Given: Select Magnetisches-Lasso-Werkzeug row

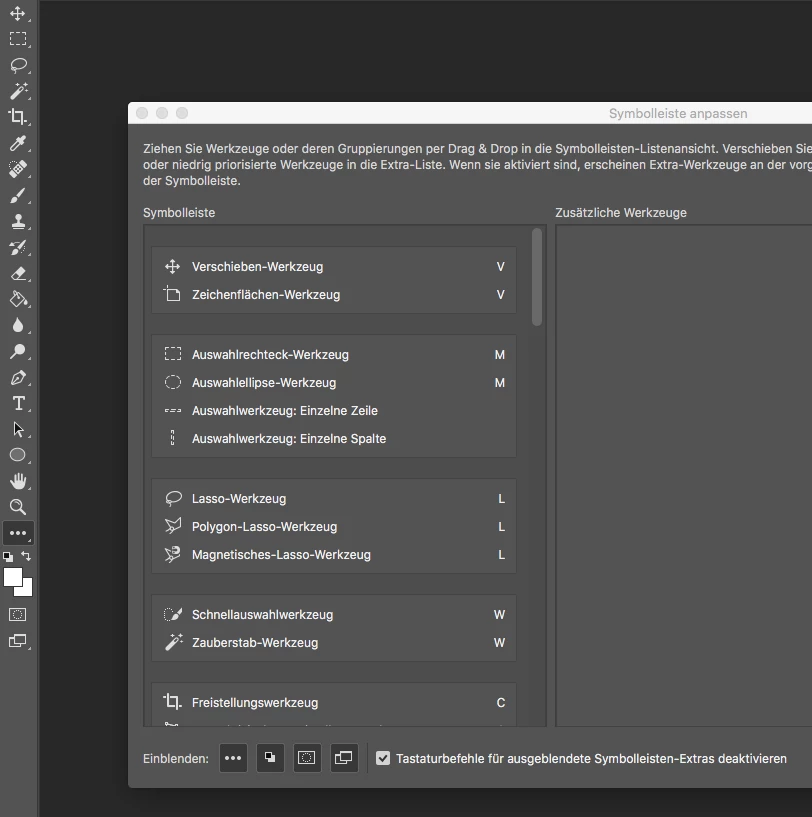Looking at the screenshot, I should tap(334, 555).
